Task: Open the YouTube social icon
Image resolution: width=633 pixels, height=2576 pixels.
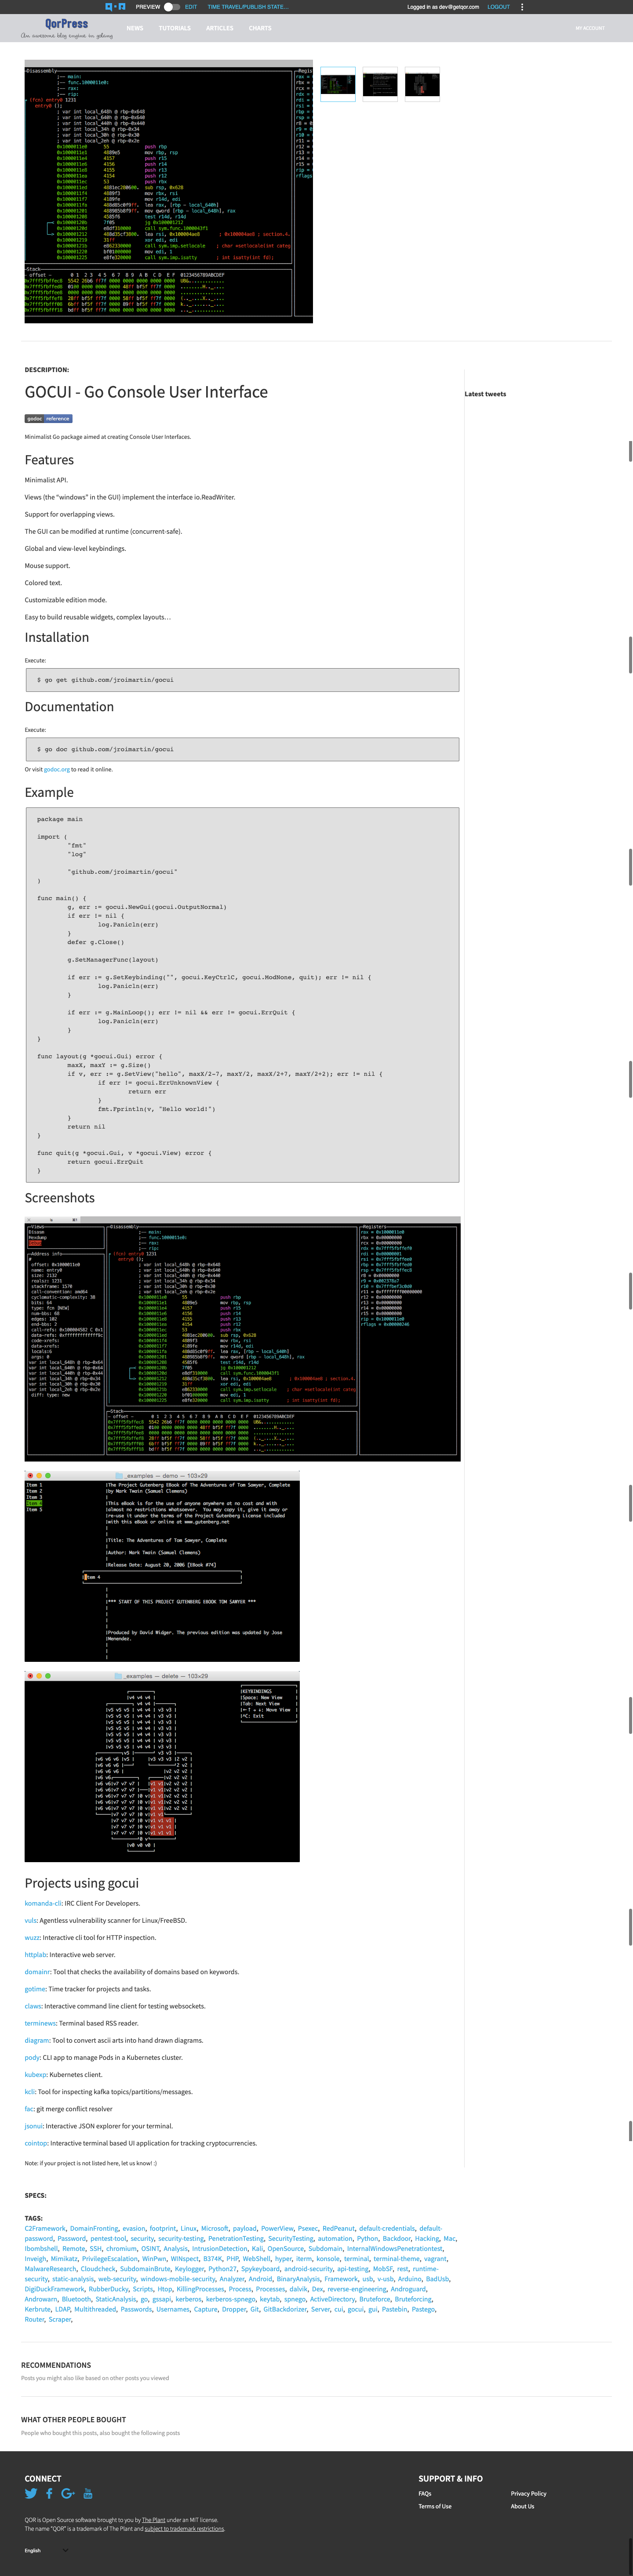Action: point(88,2493)
